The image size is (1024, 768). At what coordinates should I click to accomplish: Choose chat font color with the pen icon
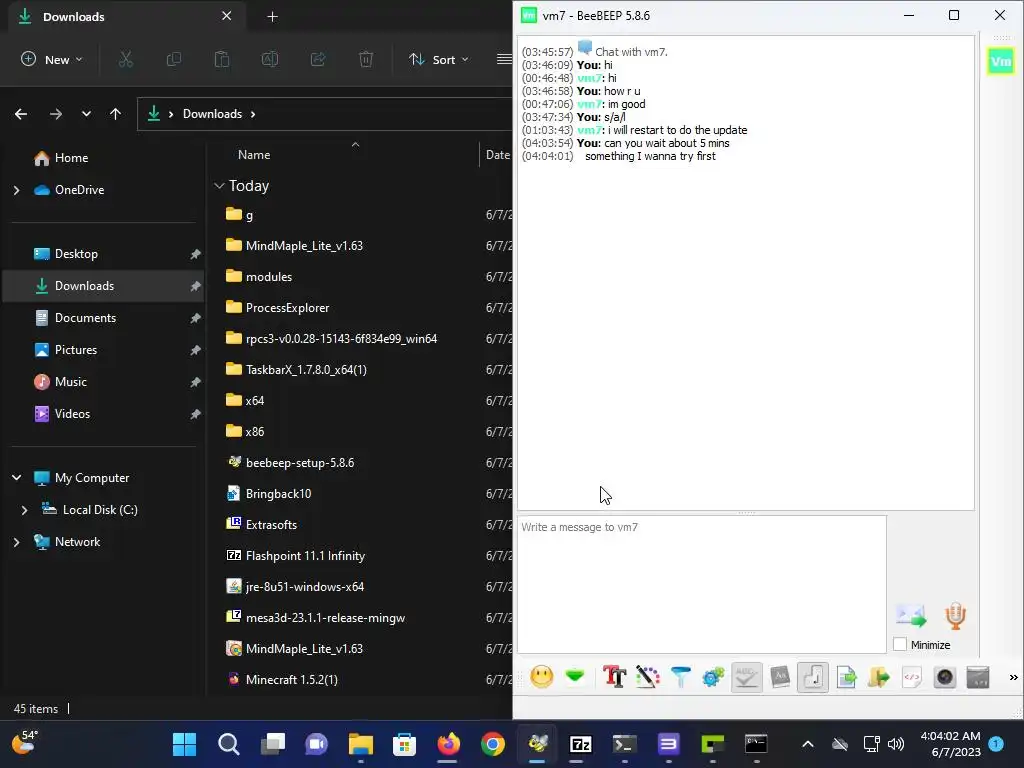[x=647, y=677]
